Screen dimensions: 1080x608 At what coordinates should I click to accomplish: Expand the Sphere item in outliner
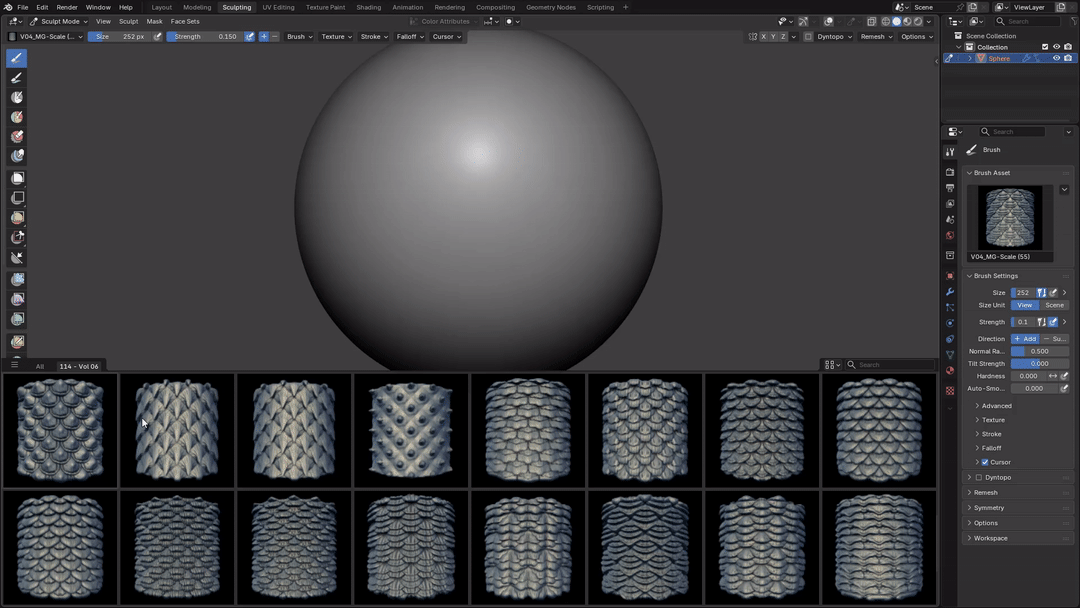click(x=970, y=59)
